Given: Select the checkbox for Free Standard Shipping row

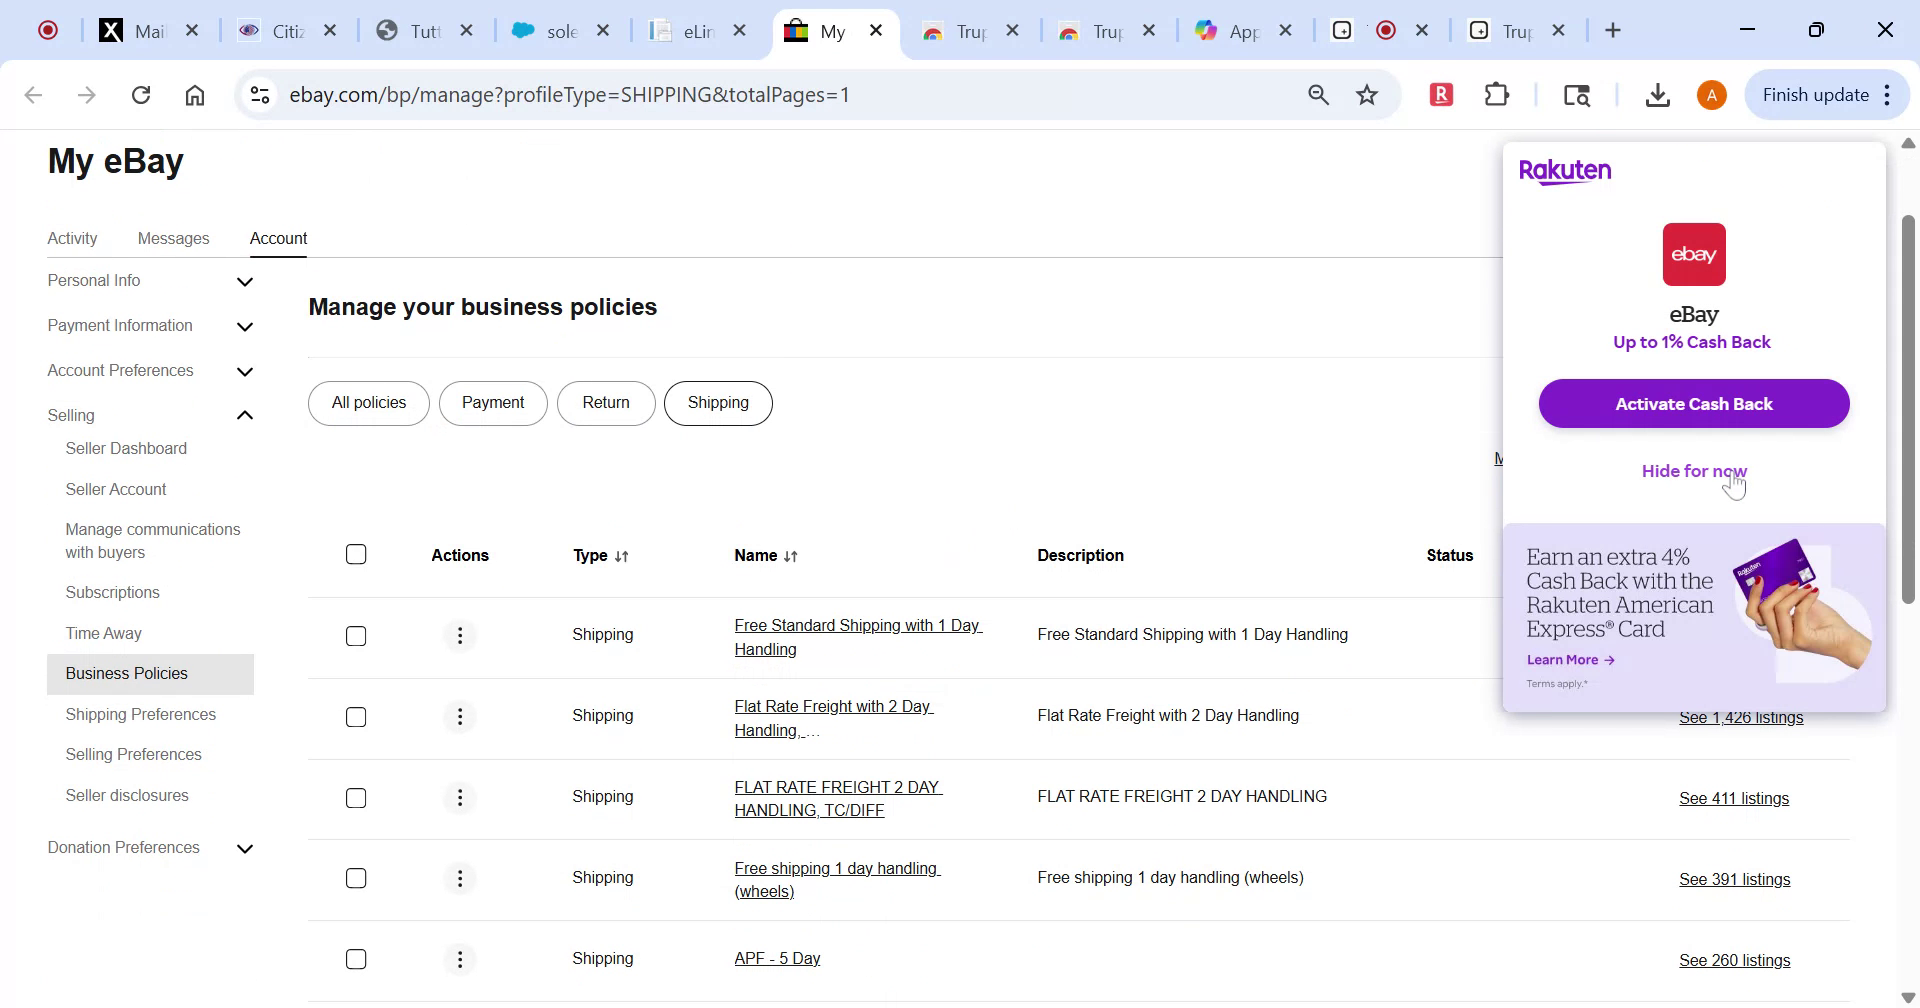Looking at the screenshot, I should click(356, 635).
